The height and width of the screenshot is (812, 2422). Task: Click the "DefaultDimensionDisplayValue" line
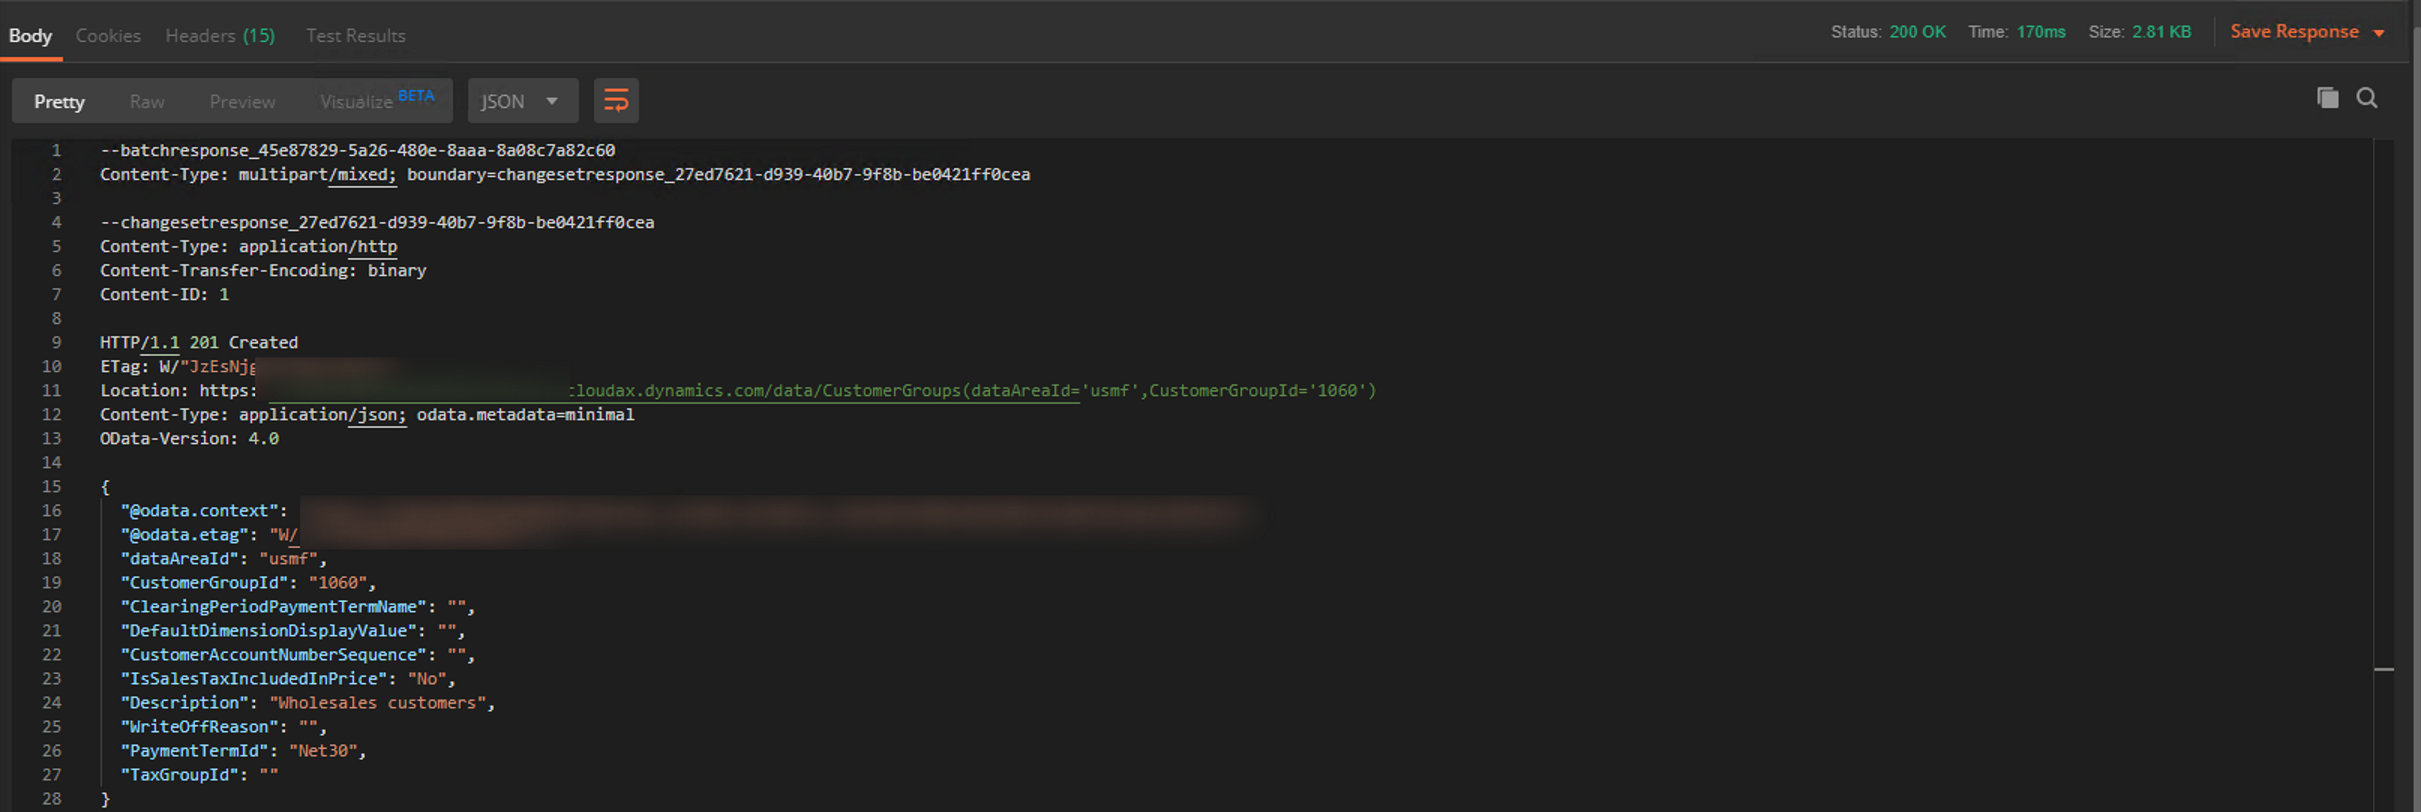coord(292,630)
